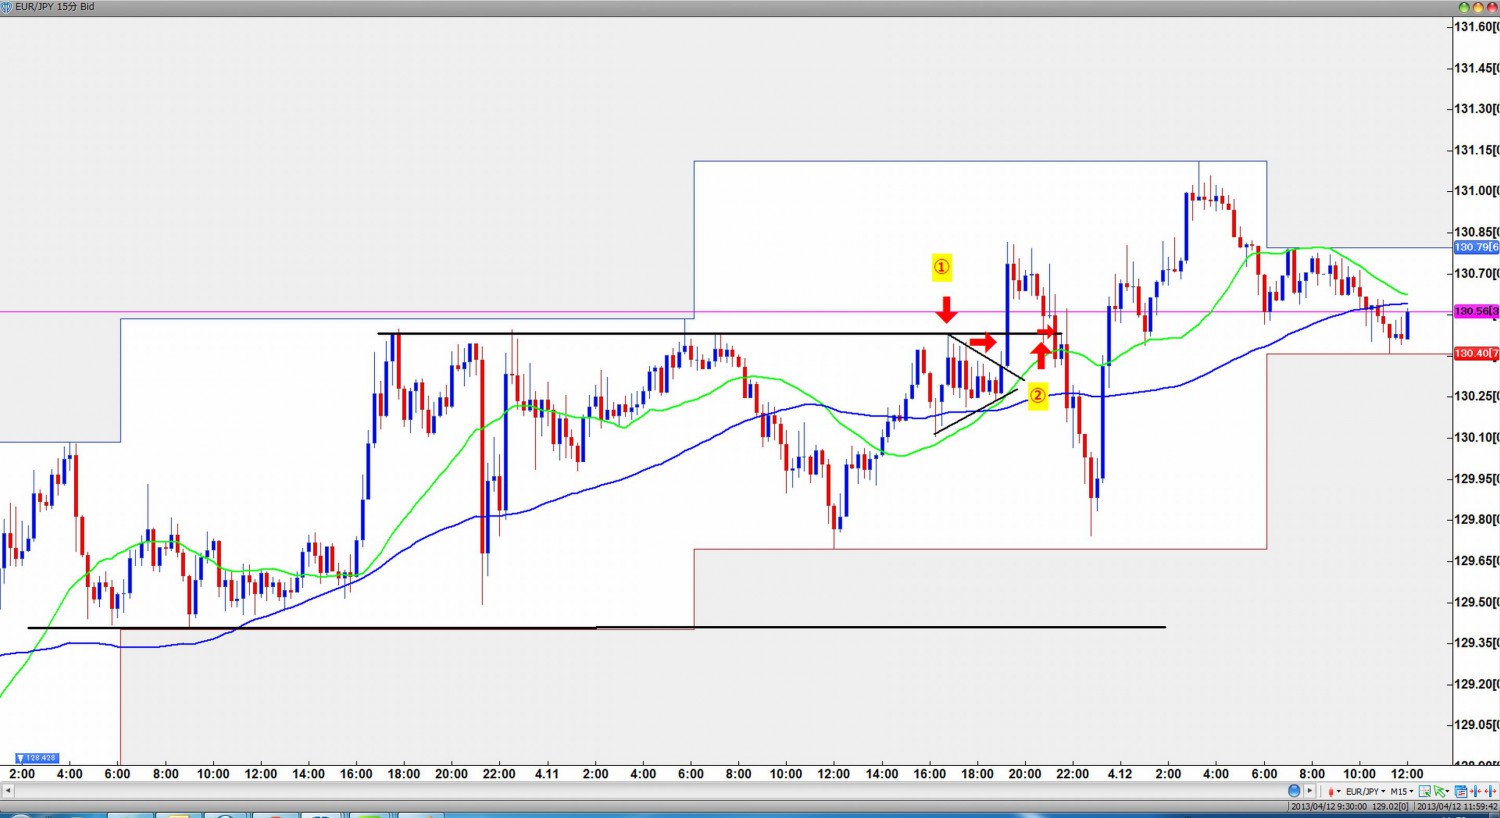Screen dimensions: 1500x818
Task: Click the EUR/JPY 15分 Bid window title
Action: pos(55,7)
